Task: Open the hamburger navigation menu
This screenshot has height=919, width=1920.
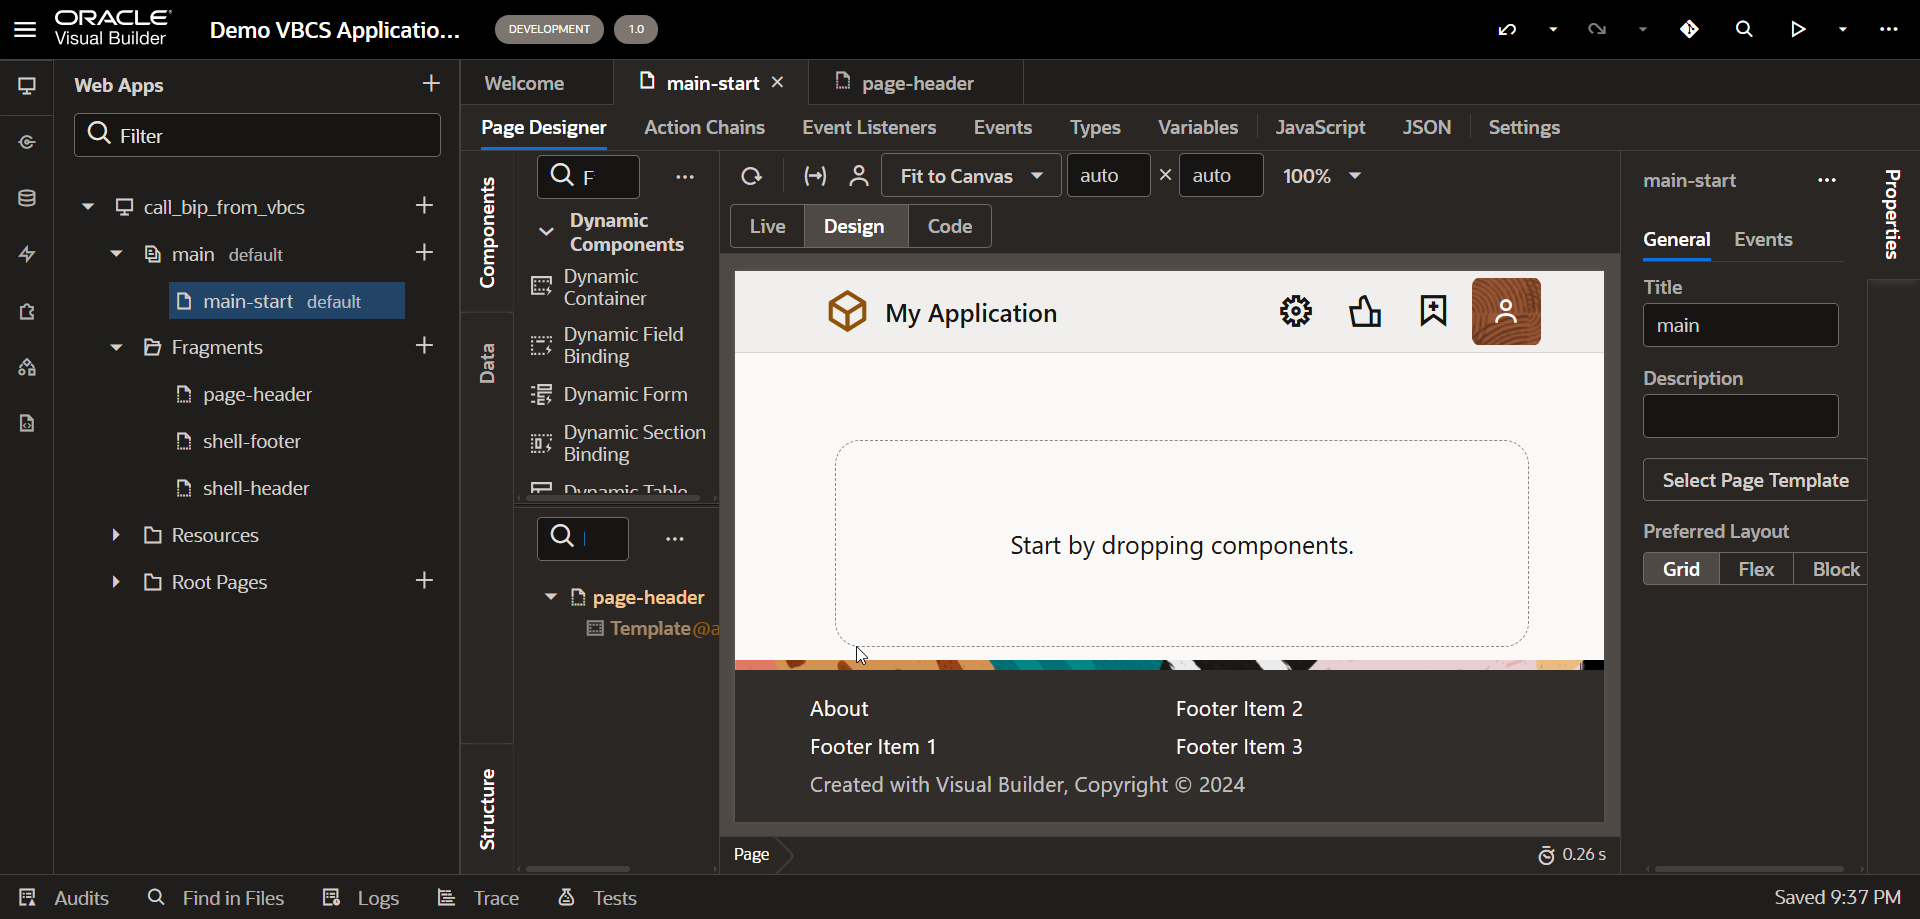Action: (25, 29)
